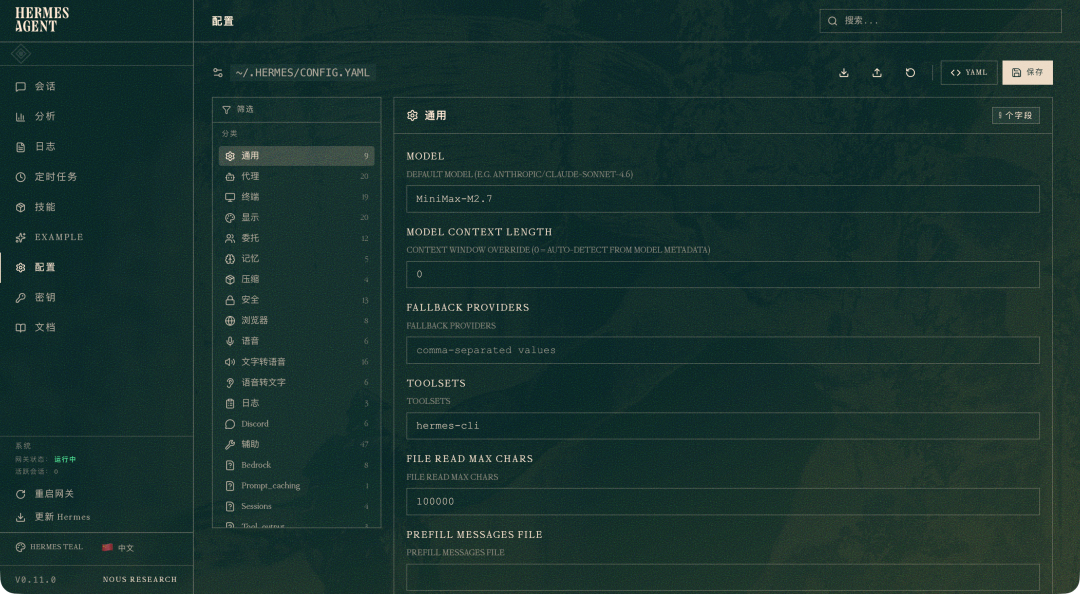
Task: Select the Prompt_caching category
Action: tap(296, 486)
